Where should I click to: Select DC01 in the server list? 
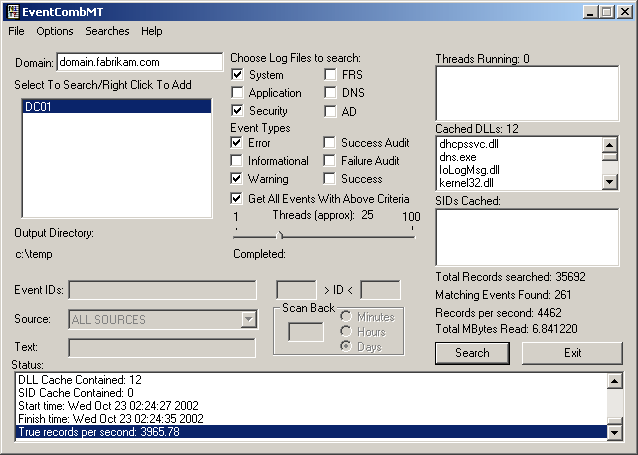[x=116, y=106]
